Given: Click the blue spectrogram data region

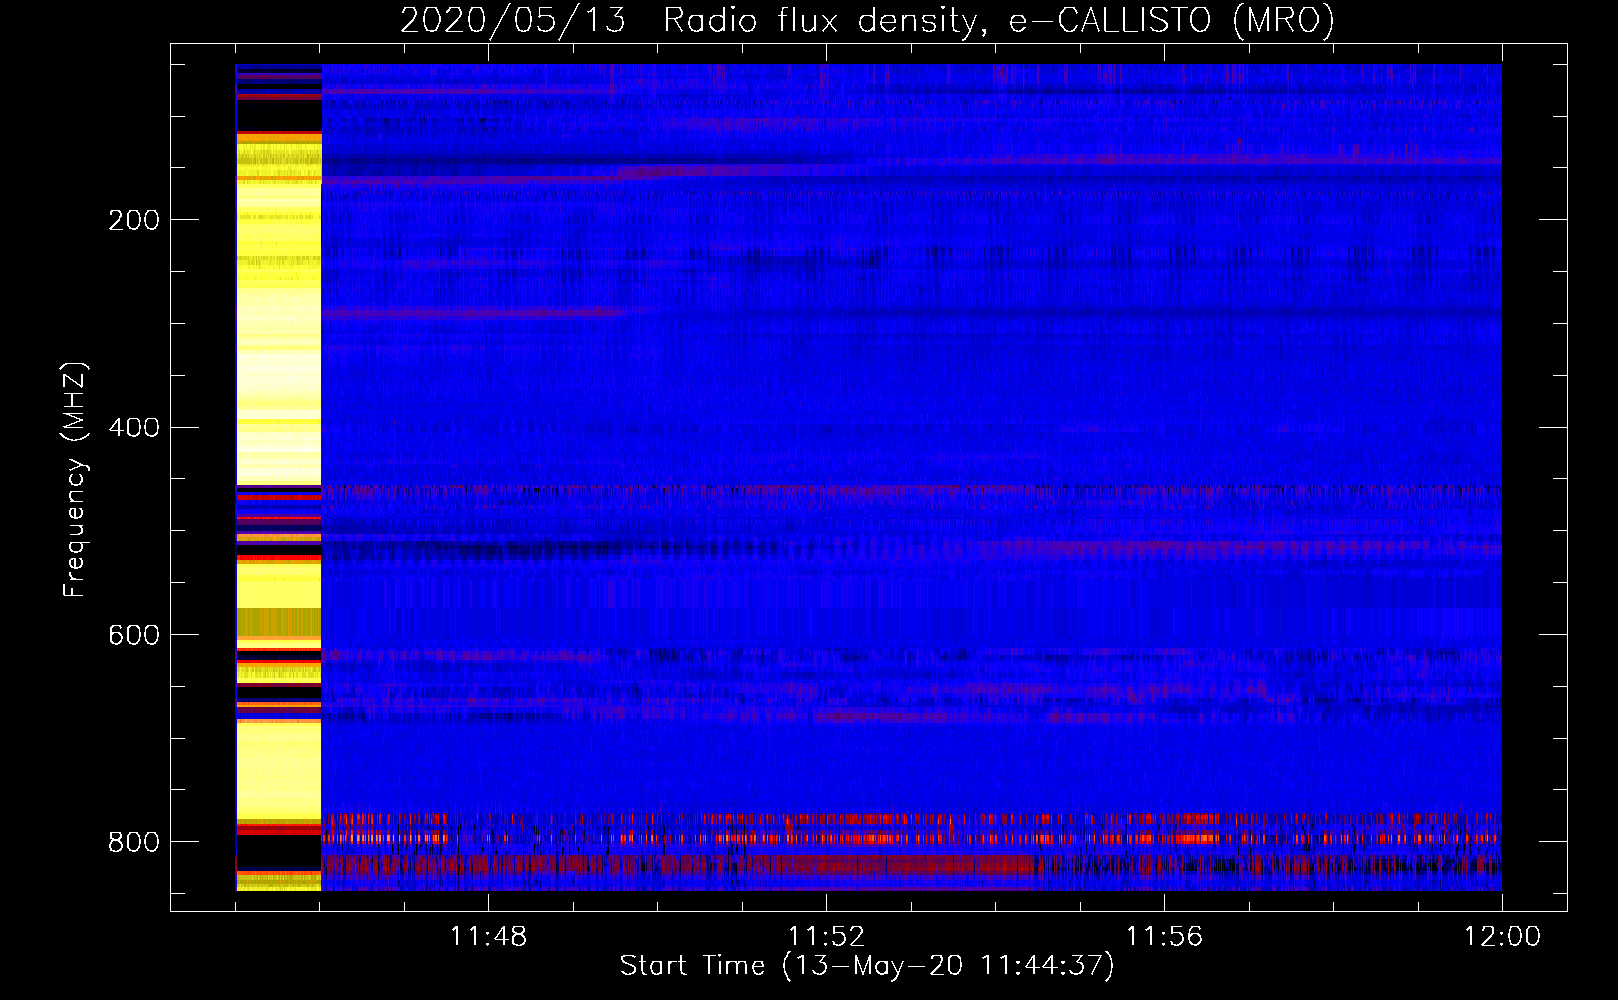Looking at the screenshot, I should 911,477.
